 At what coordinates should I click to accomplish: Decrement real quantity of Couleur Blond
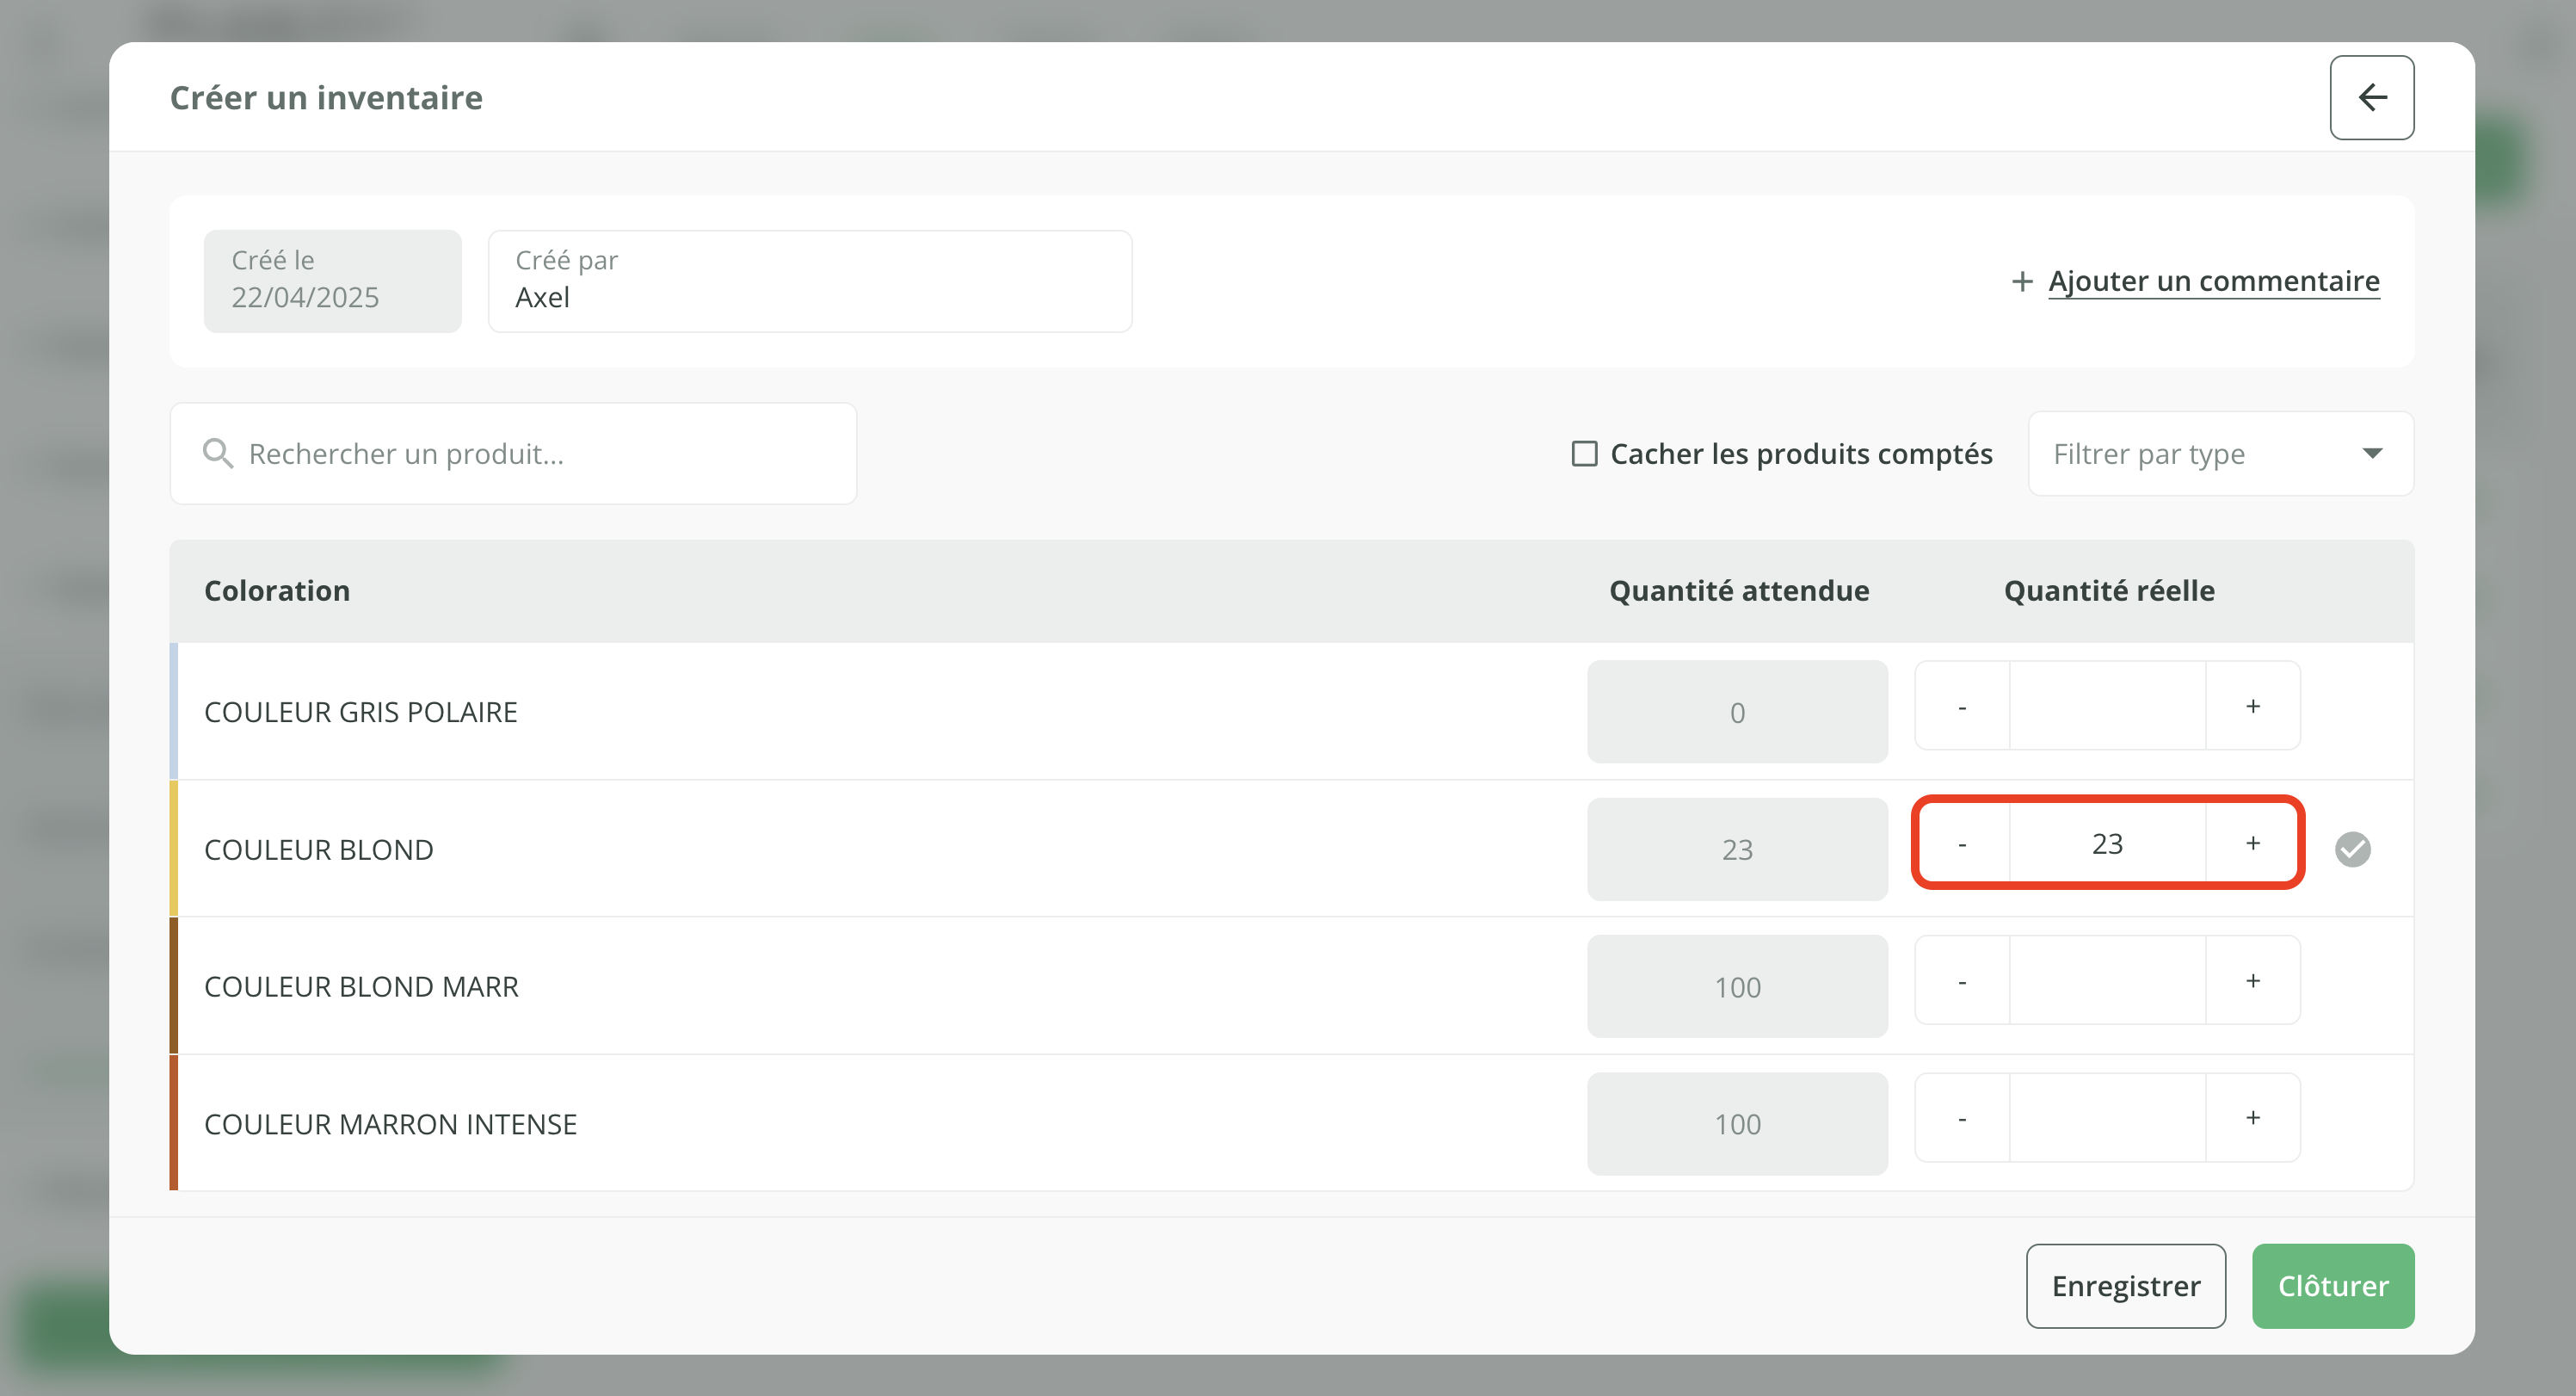point(1962,843)
